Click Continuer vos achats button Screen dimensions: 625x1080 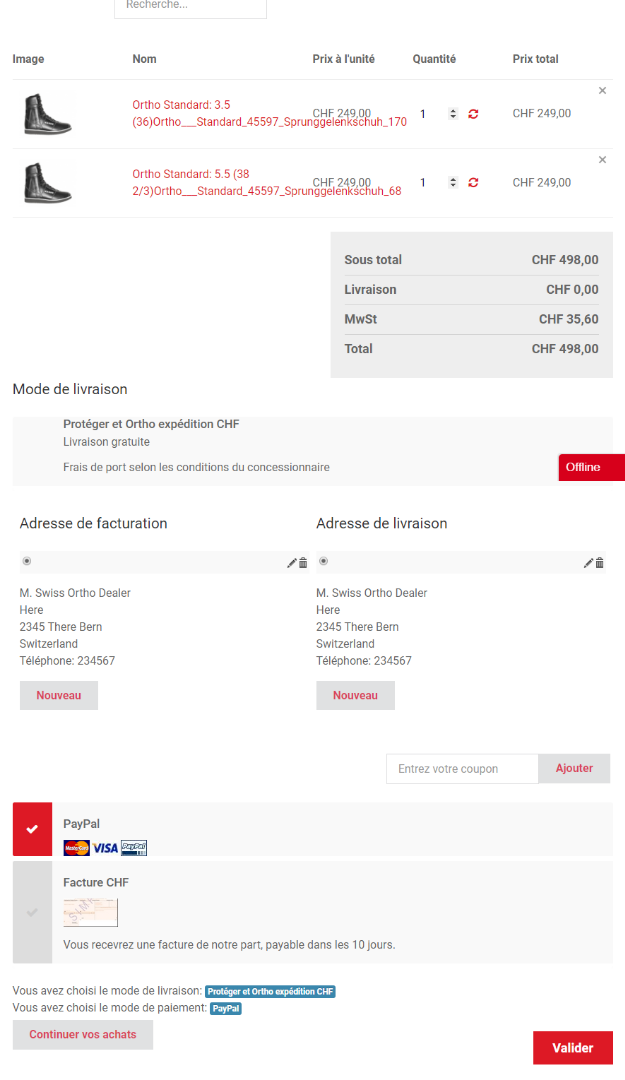(x=83, y=1035)
